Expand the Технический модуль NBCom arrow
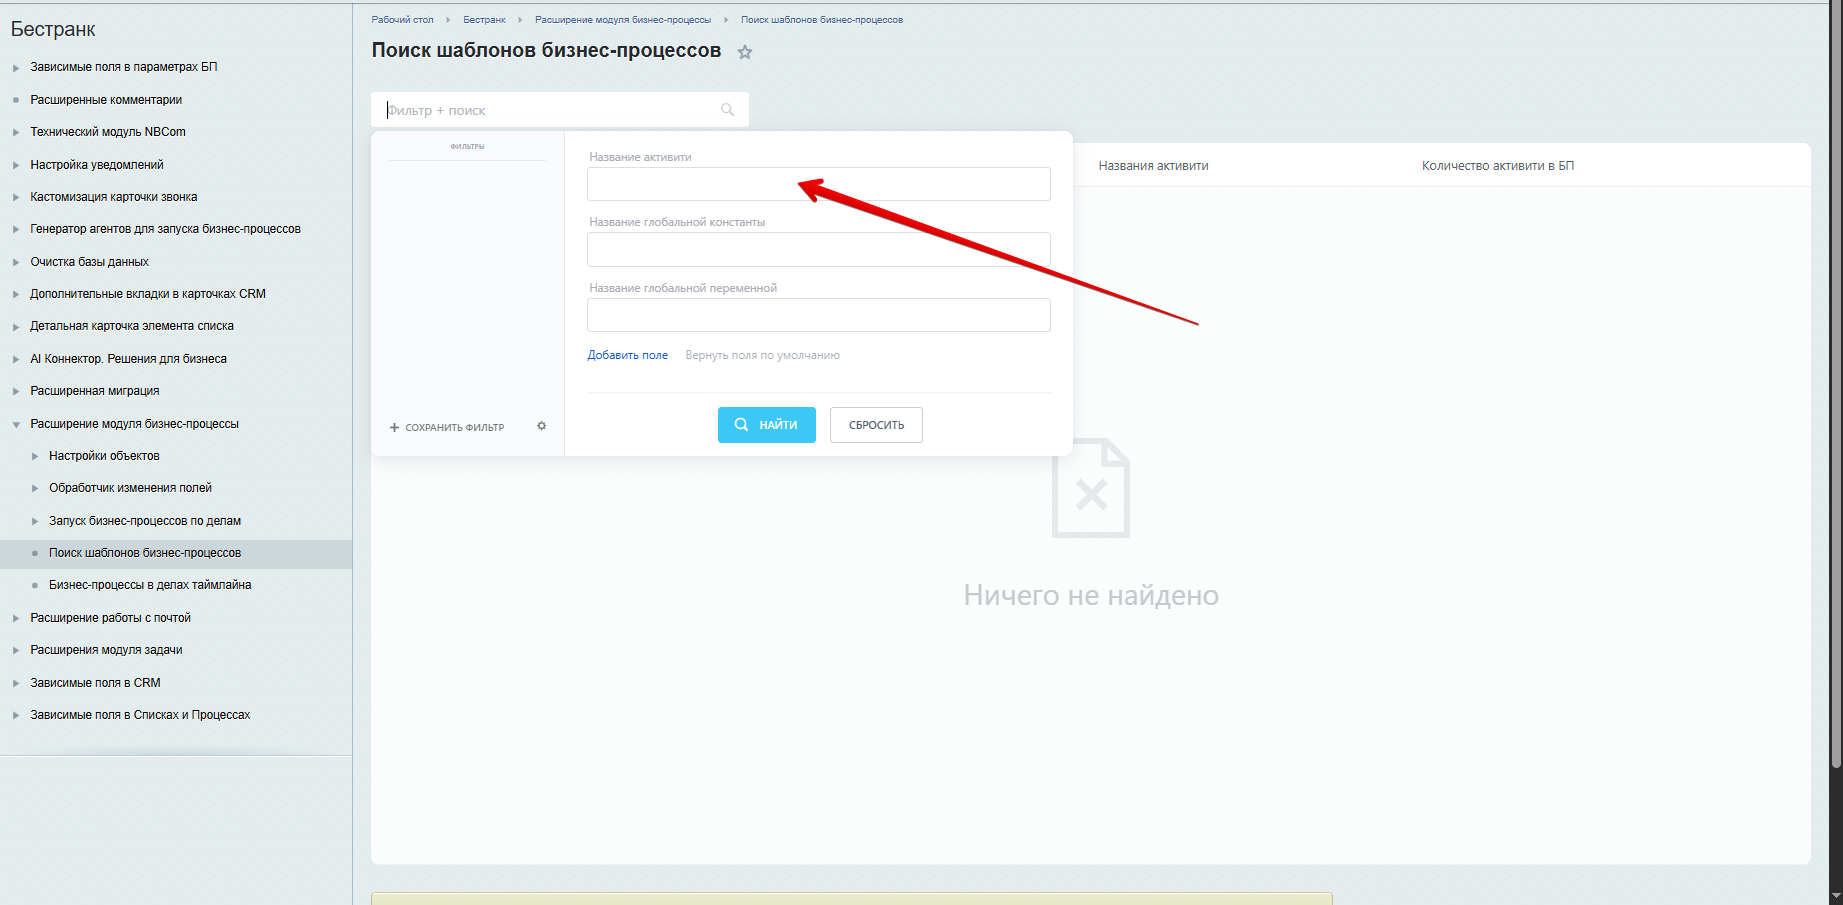Viewport: 1843px width, 905px height. 16,132
